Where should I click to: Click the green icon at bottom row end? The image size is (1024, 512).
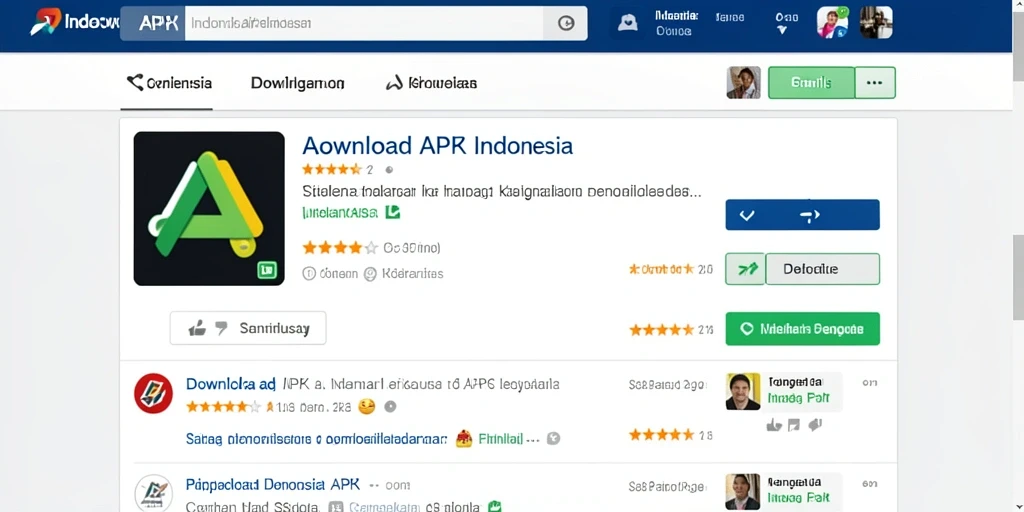[495, 505]
